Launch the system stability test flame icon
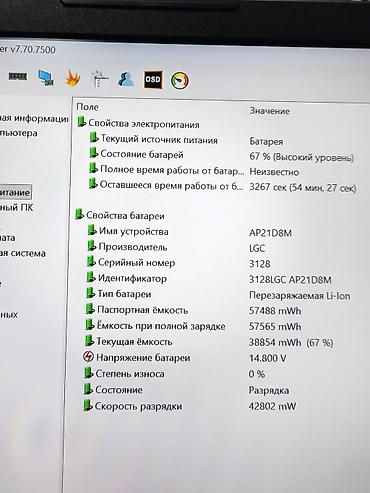Image resolution: width=370 pixels, height=493 pixels. click(73, 79)
